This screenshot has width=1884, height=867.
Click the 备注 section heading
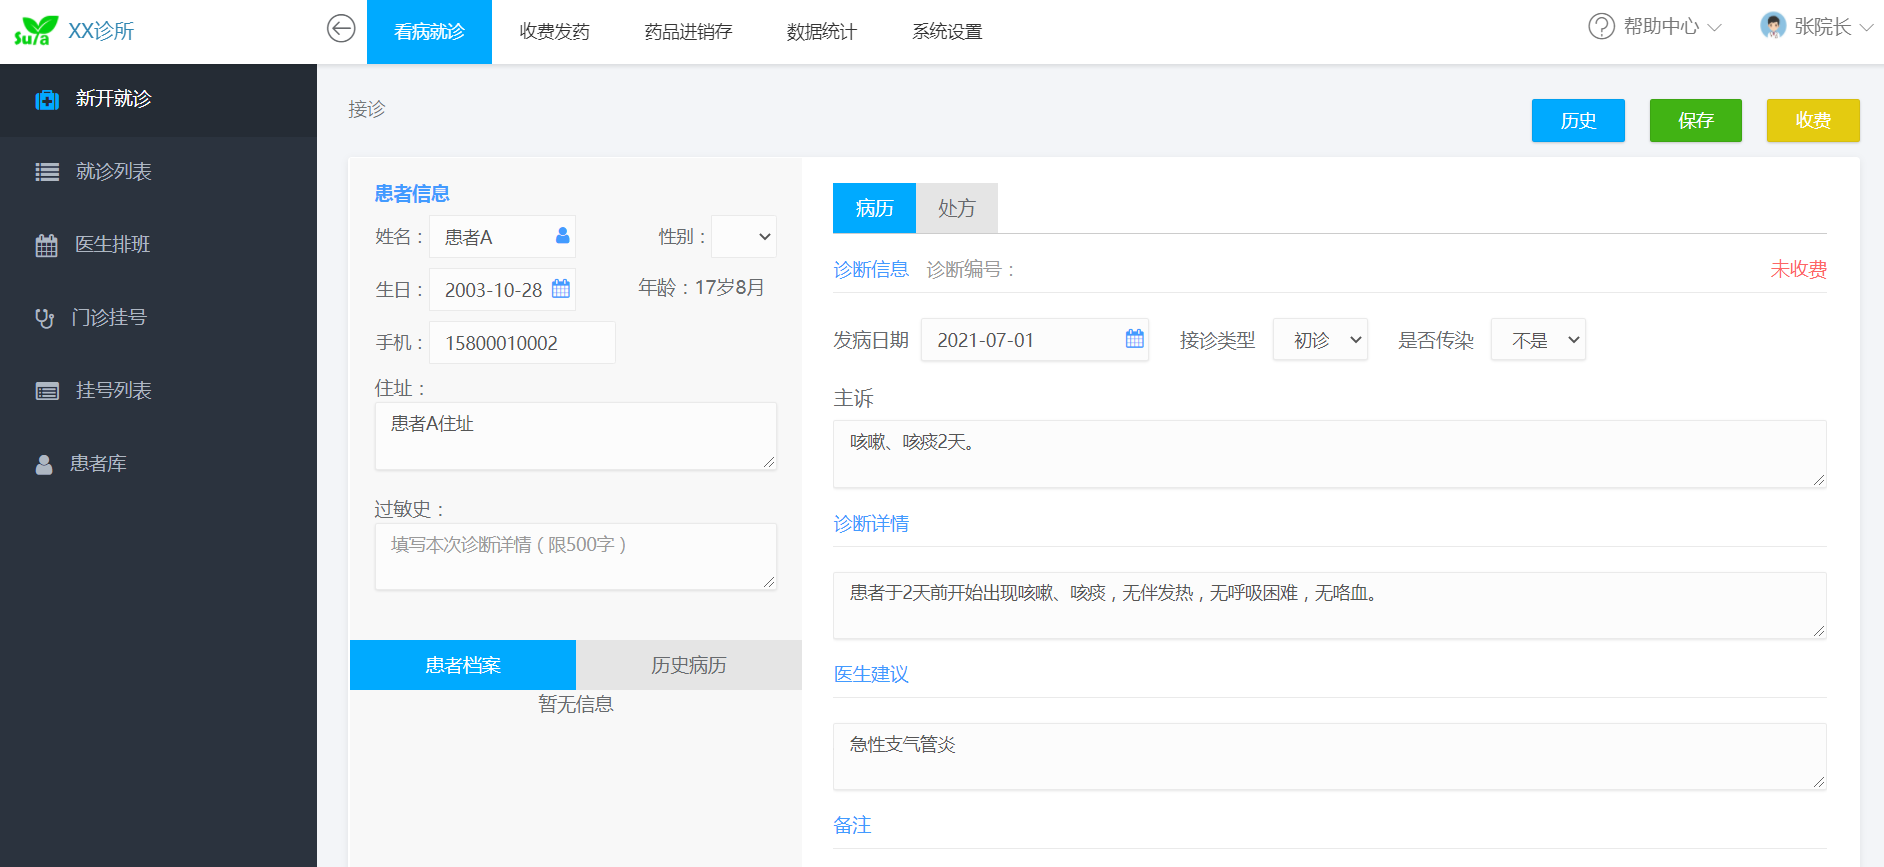(852, 825)
